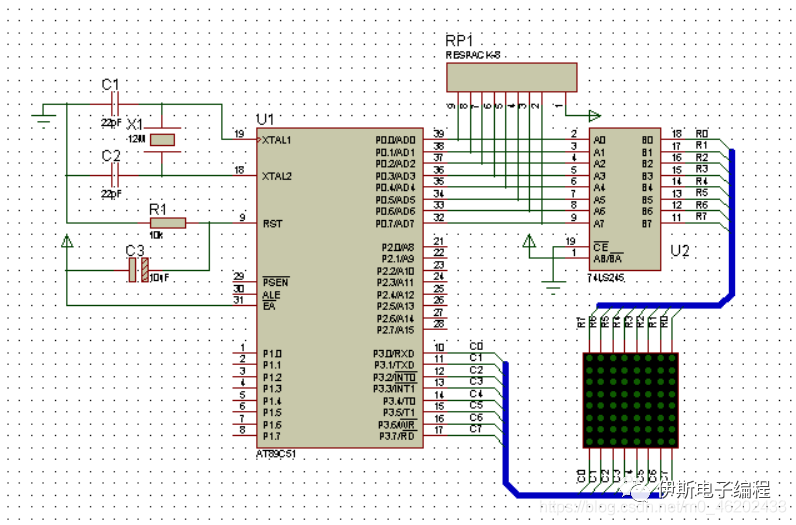Click the P3.6/WR pin label
Image resolution: width=796 pixels, height=525 pixels.
(396, 425)
